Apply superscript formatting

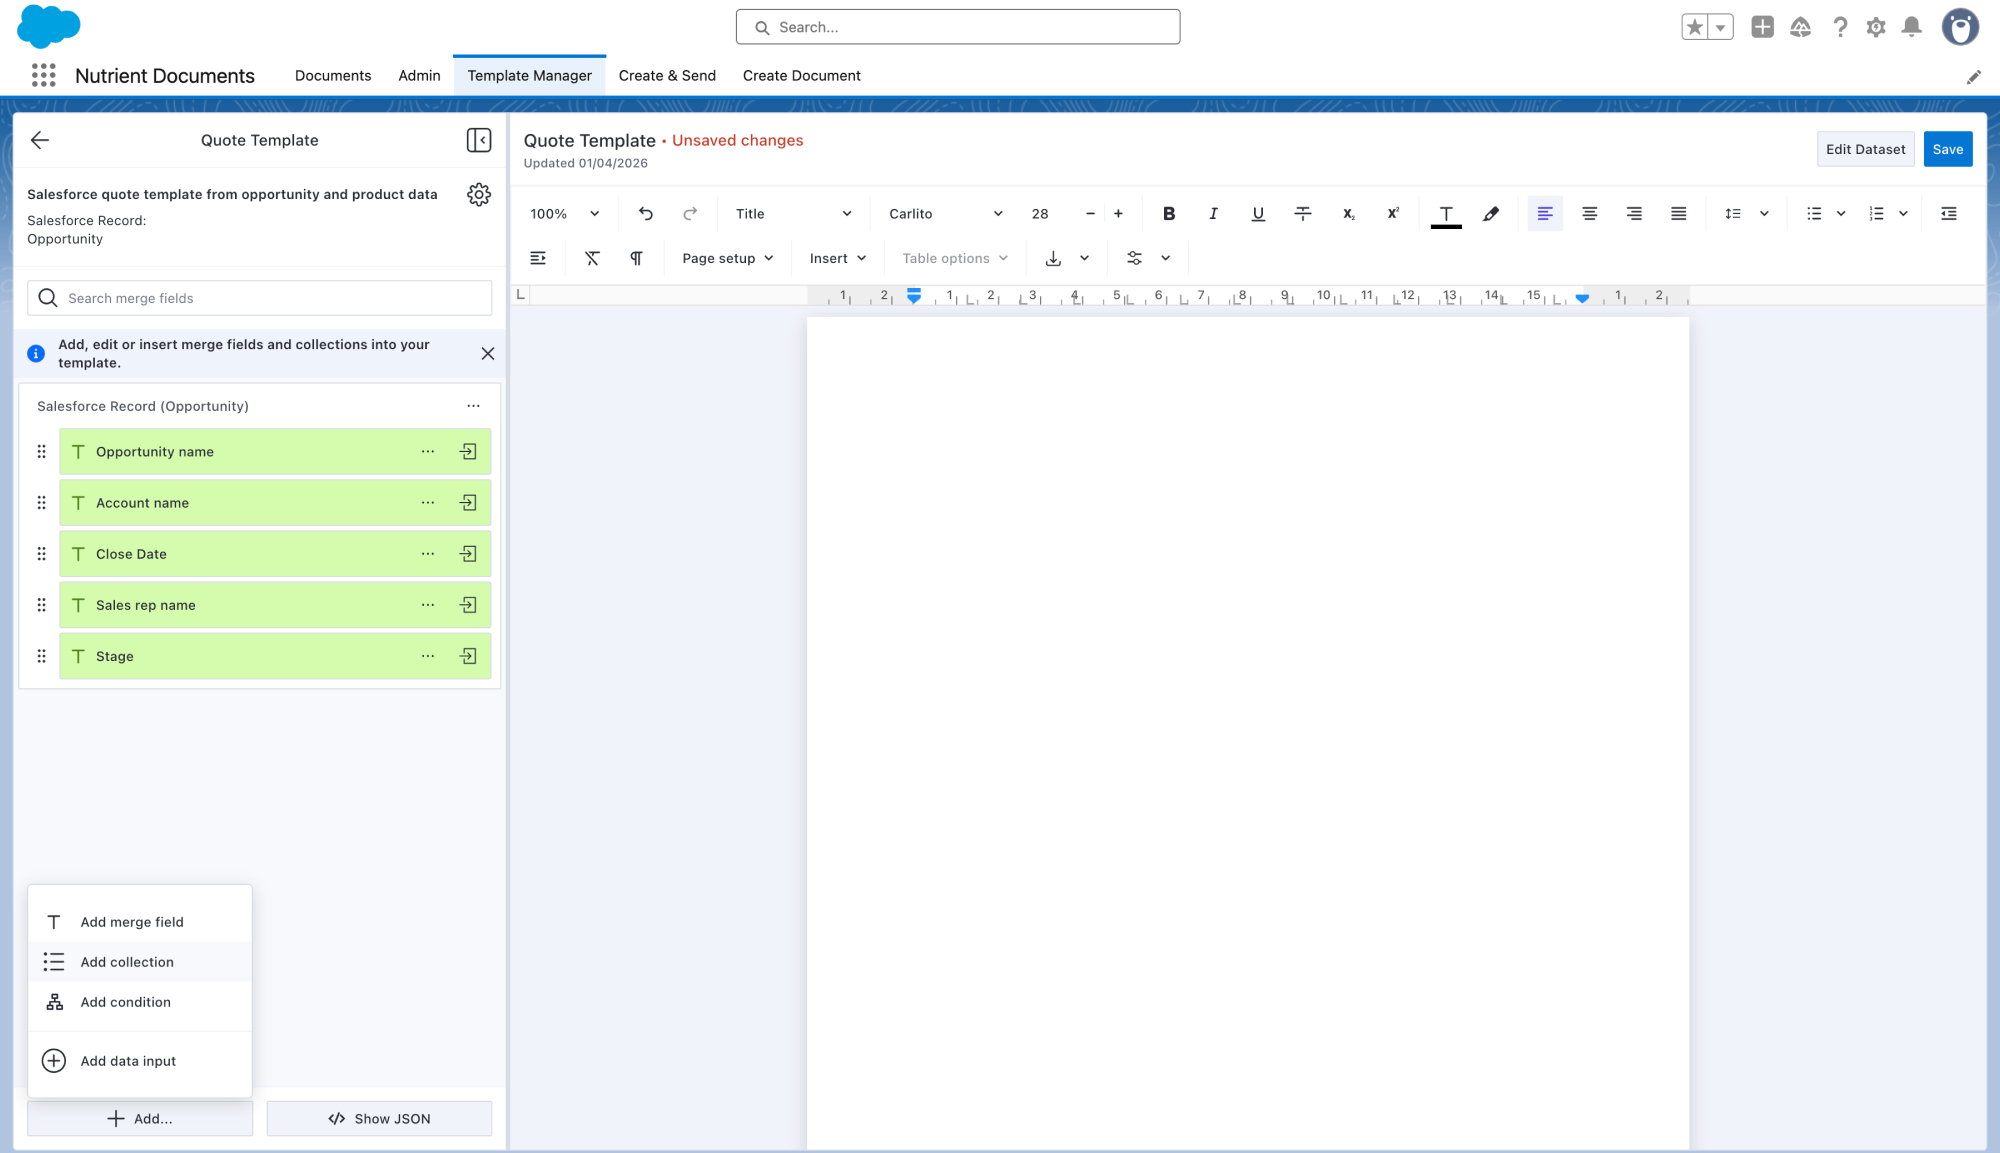coord(1392,213)
